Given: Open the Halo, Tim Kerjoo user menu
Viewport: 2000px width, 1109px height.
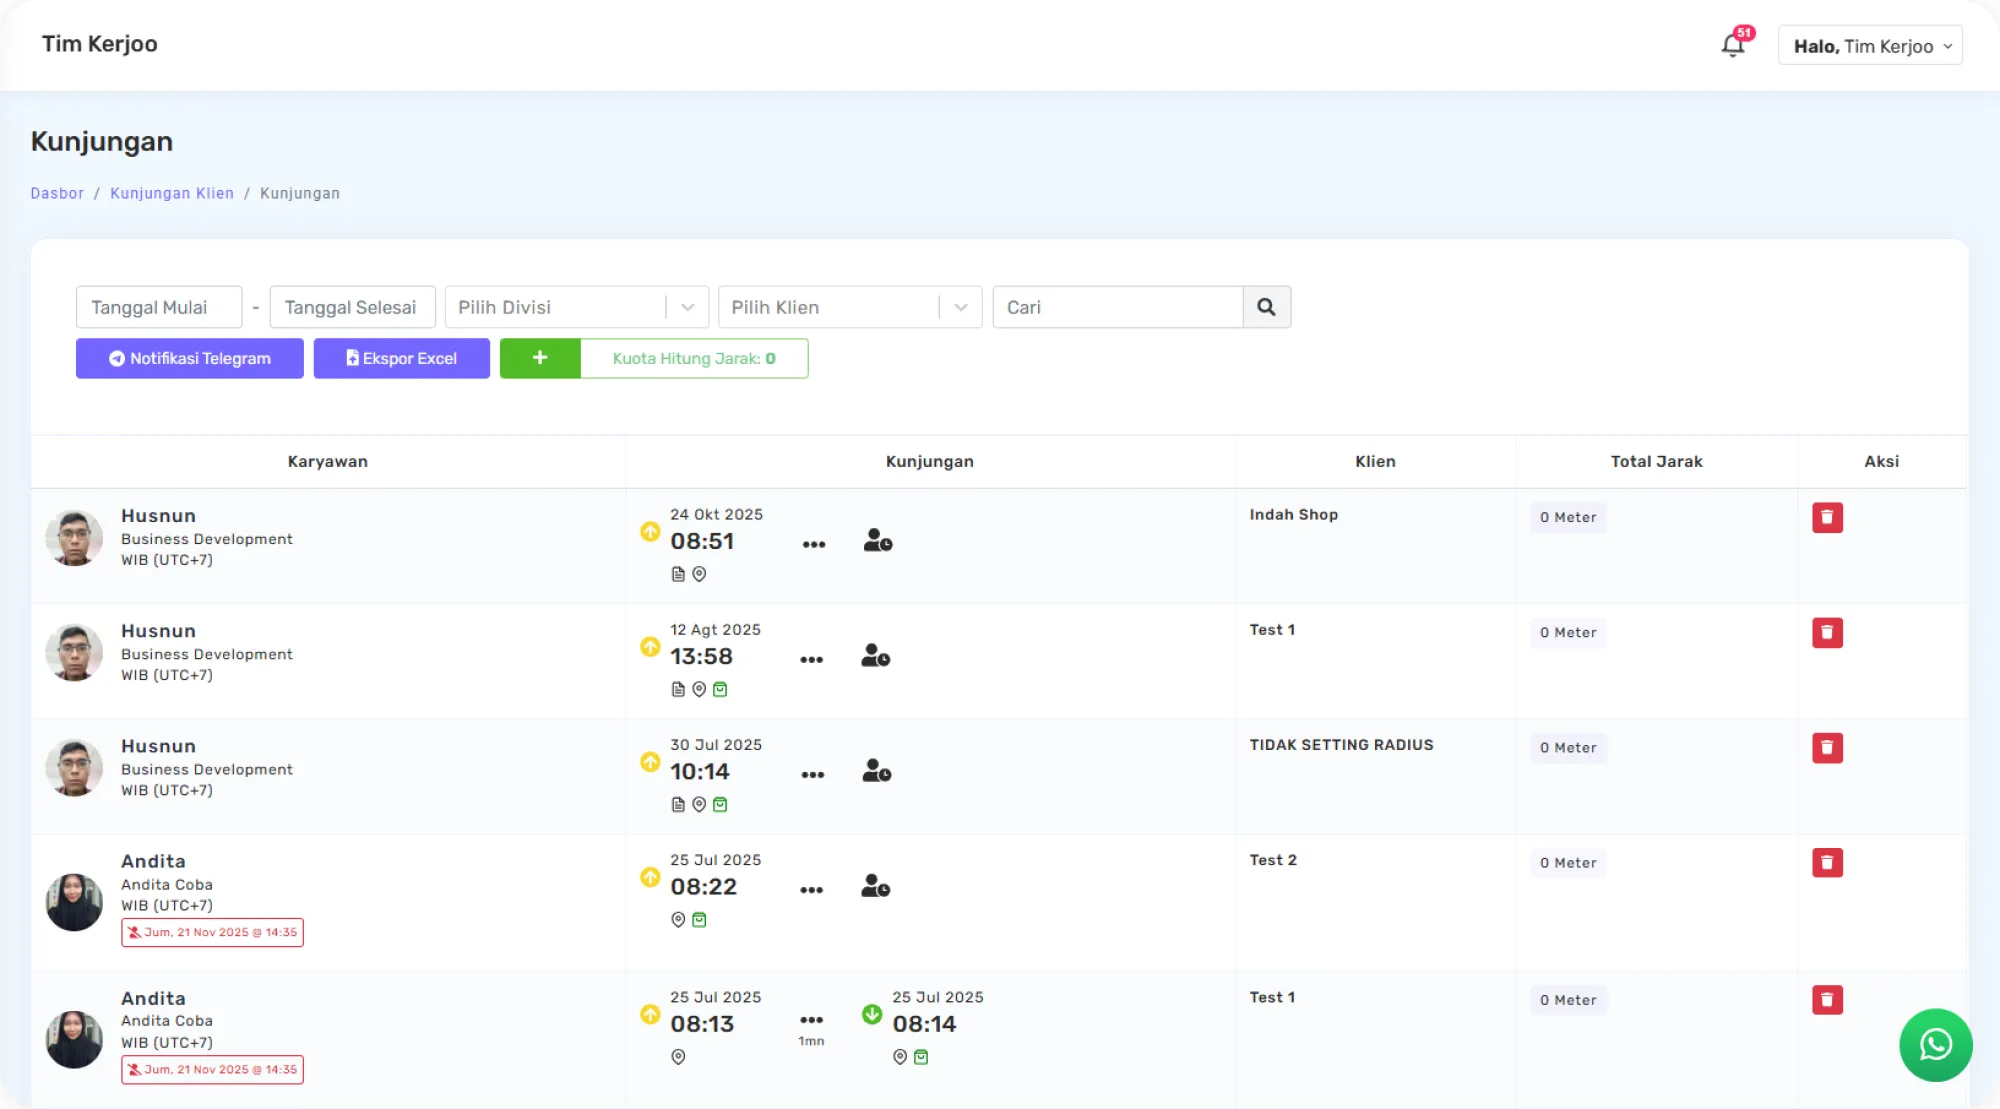Looking at the screenshot, I should pyautogui.click(x=1869, y=46).
